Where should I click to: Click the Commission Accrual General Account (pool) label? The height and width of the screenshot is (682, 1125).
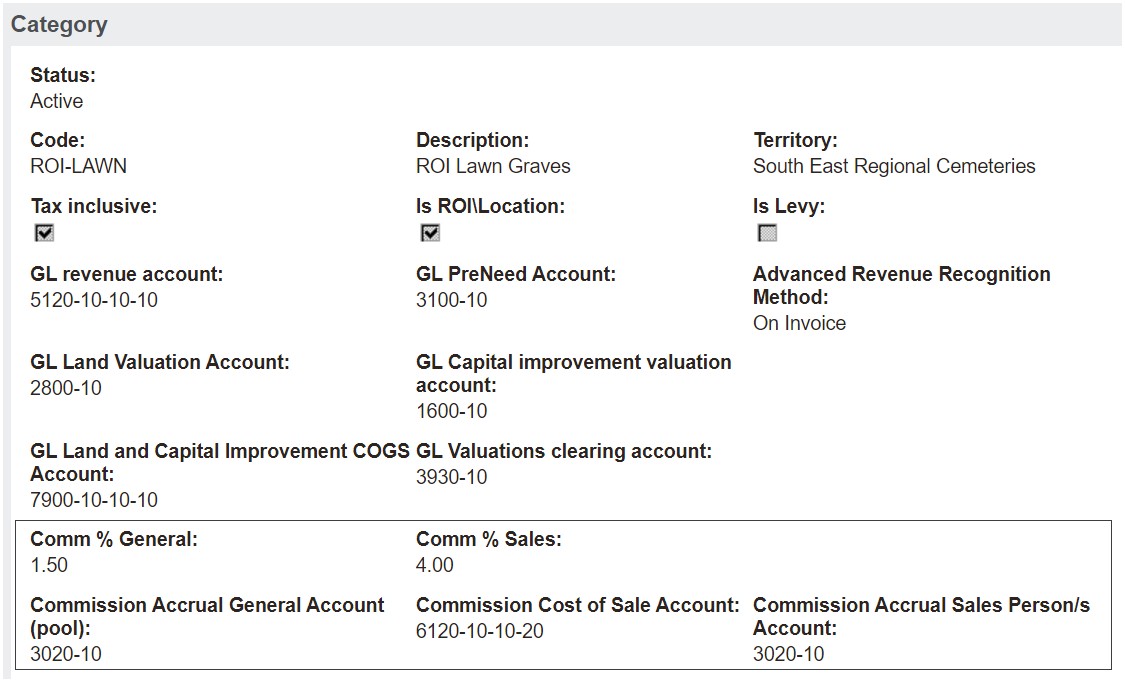point(207,617)
